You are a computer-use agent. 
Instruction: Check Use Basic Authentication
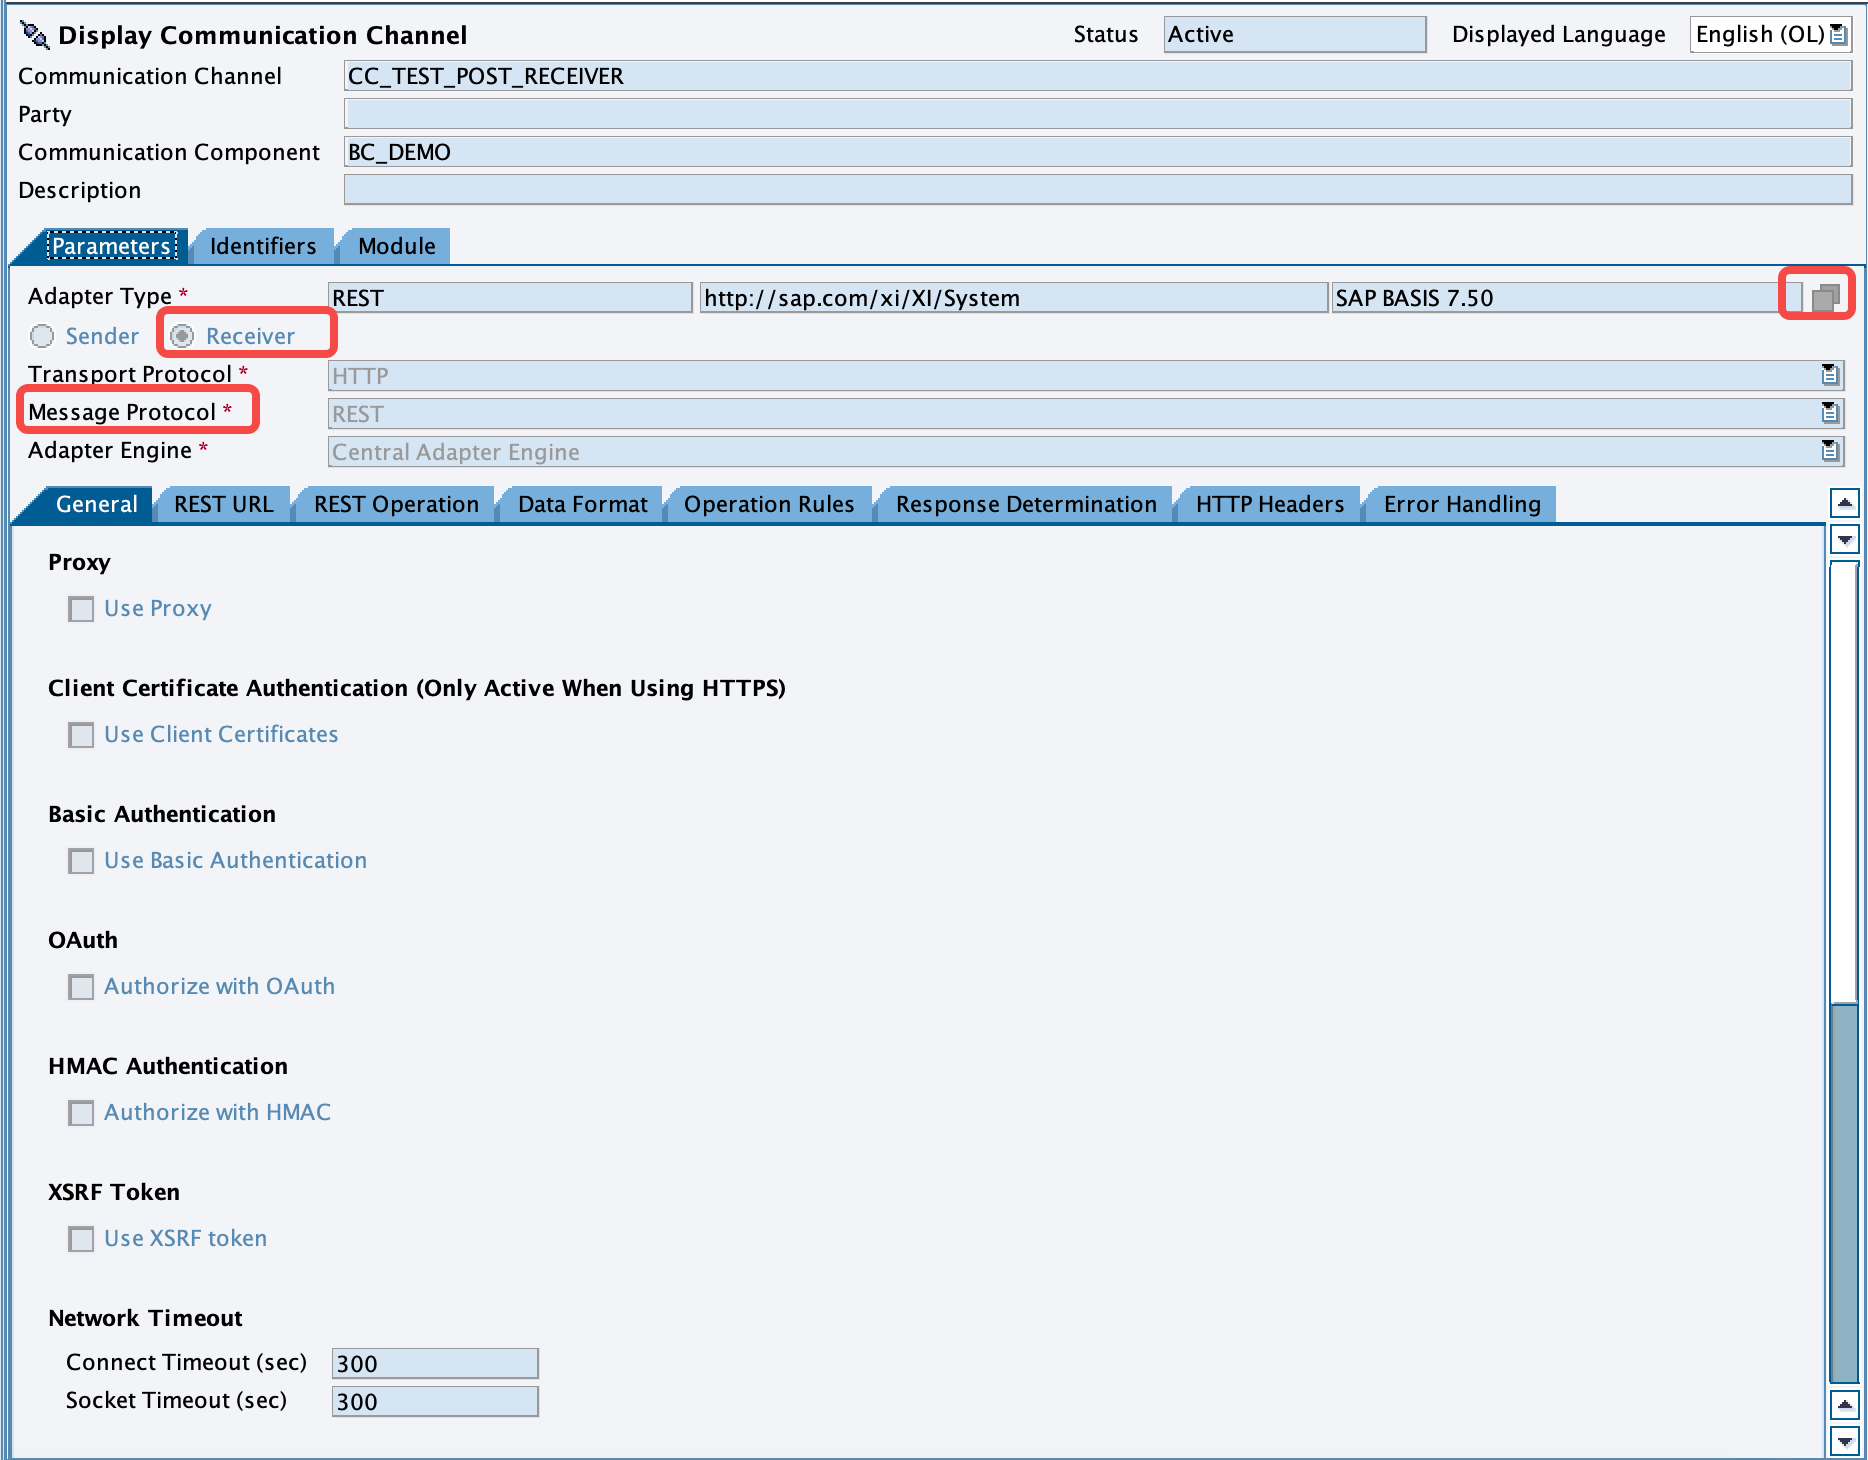coord(81,861)
